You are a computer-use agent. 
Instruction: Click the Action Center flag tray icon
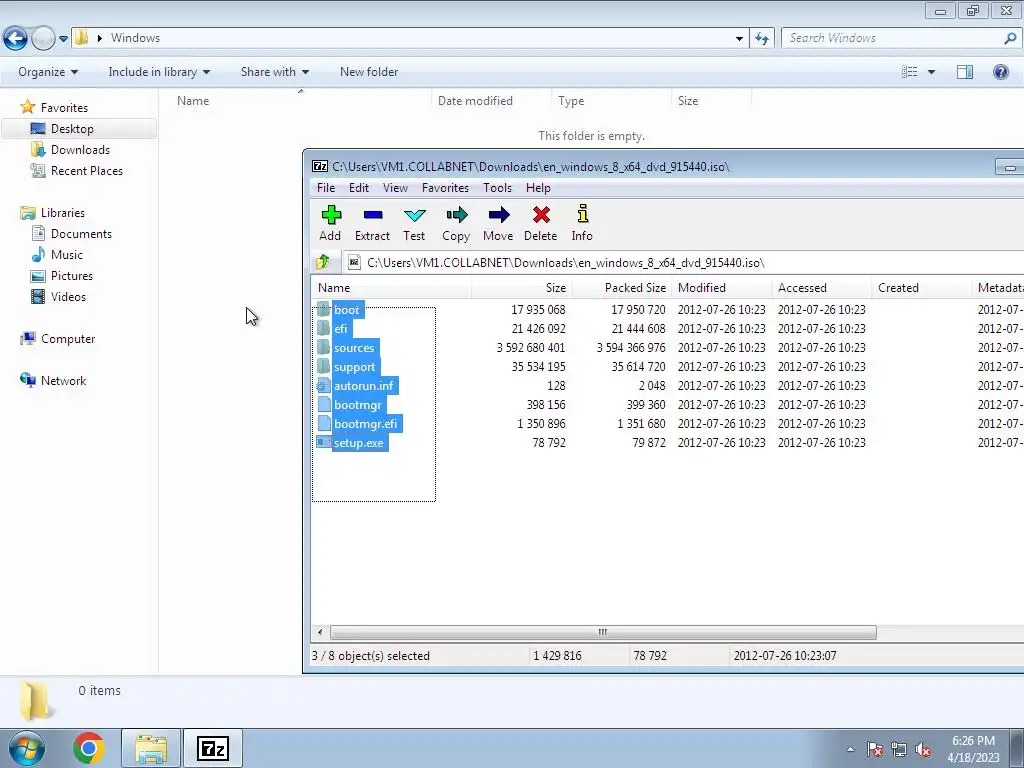(875, 750)
